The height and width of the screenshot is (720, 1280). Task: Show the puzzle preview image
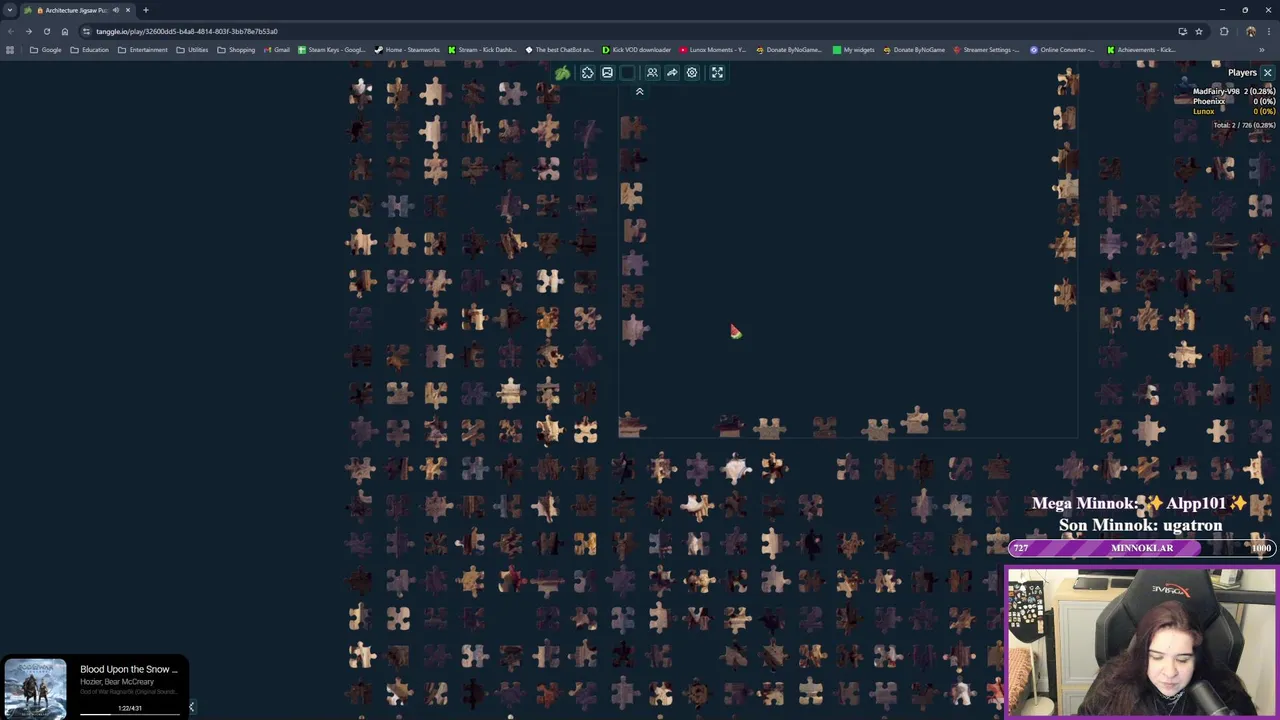pos(607,73)
